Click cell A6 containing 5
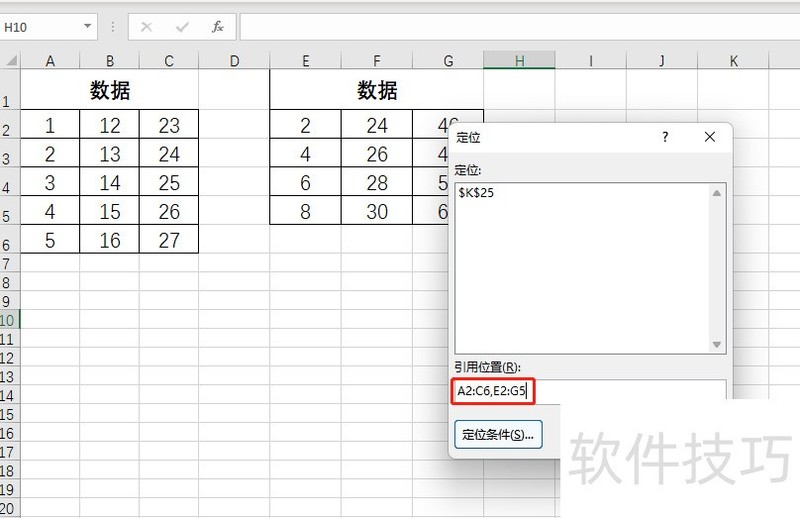This screenshot has height=518, width=800. coord(50,240)
